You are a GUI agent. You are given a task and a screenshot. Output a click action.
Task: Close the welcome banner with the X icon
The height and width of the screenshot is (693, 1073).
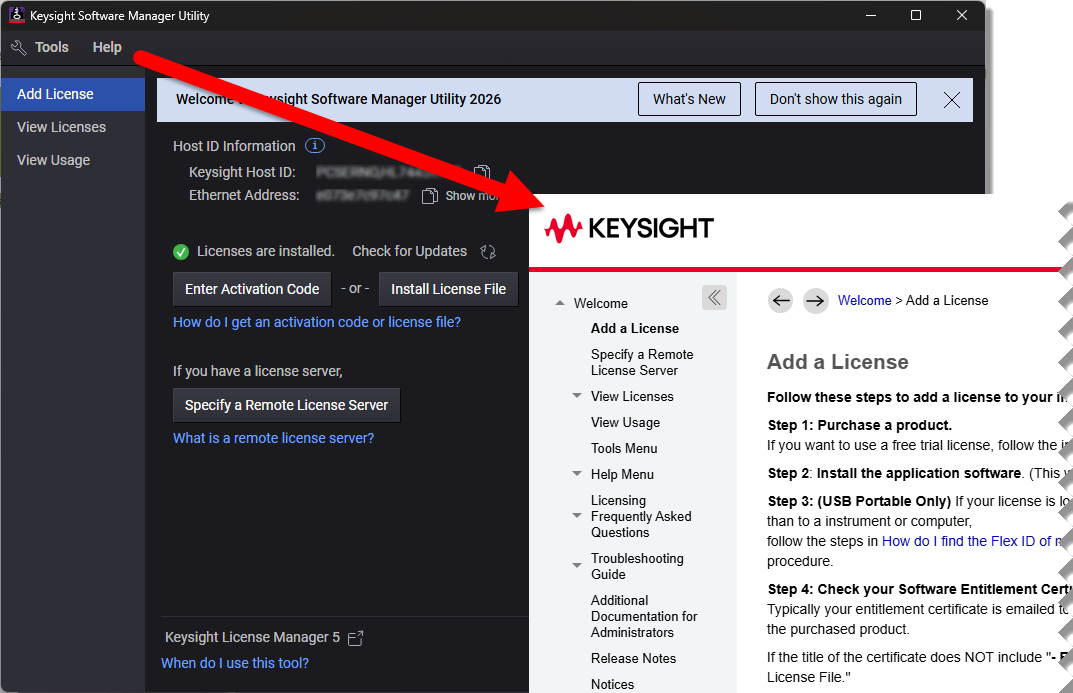[952, 100]
